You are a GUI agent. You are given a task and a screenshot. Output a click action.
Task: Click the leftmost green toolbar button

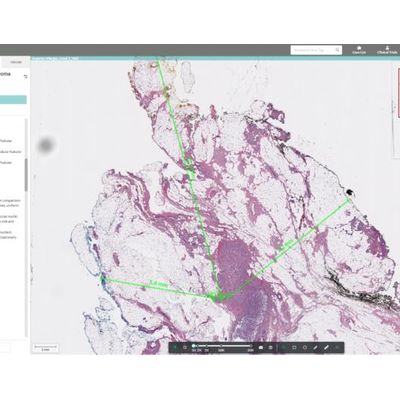click(x=174, y=347)
